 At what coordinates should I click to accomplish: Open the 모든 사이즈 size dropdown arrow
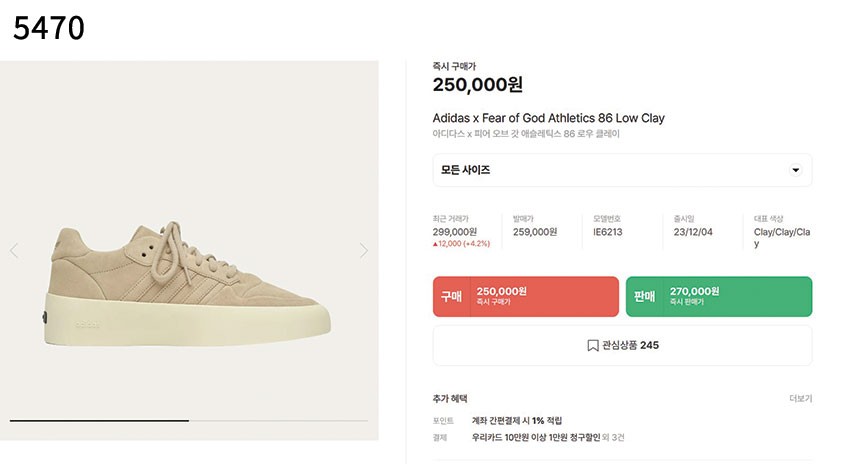(x=795, y=170)
